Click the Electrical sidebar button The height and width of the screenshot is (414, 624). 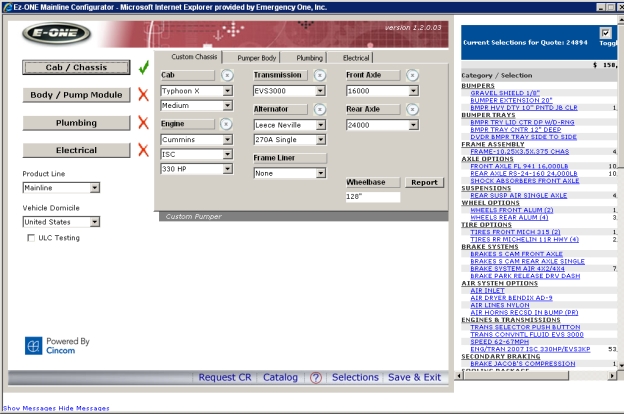coord(76,150)
